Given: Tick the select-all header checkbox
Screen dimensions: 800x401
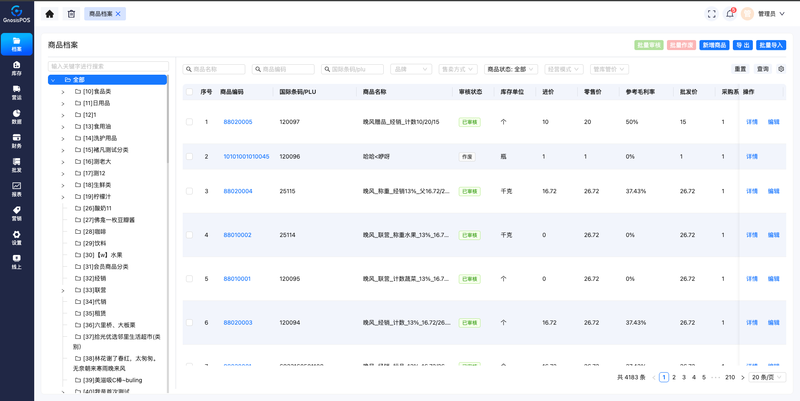Looking at the screenshot, I should [x=189, y=92].
